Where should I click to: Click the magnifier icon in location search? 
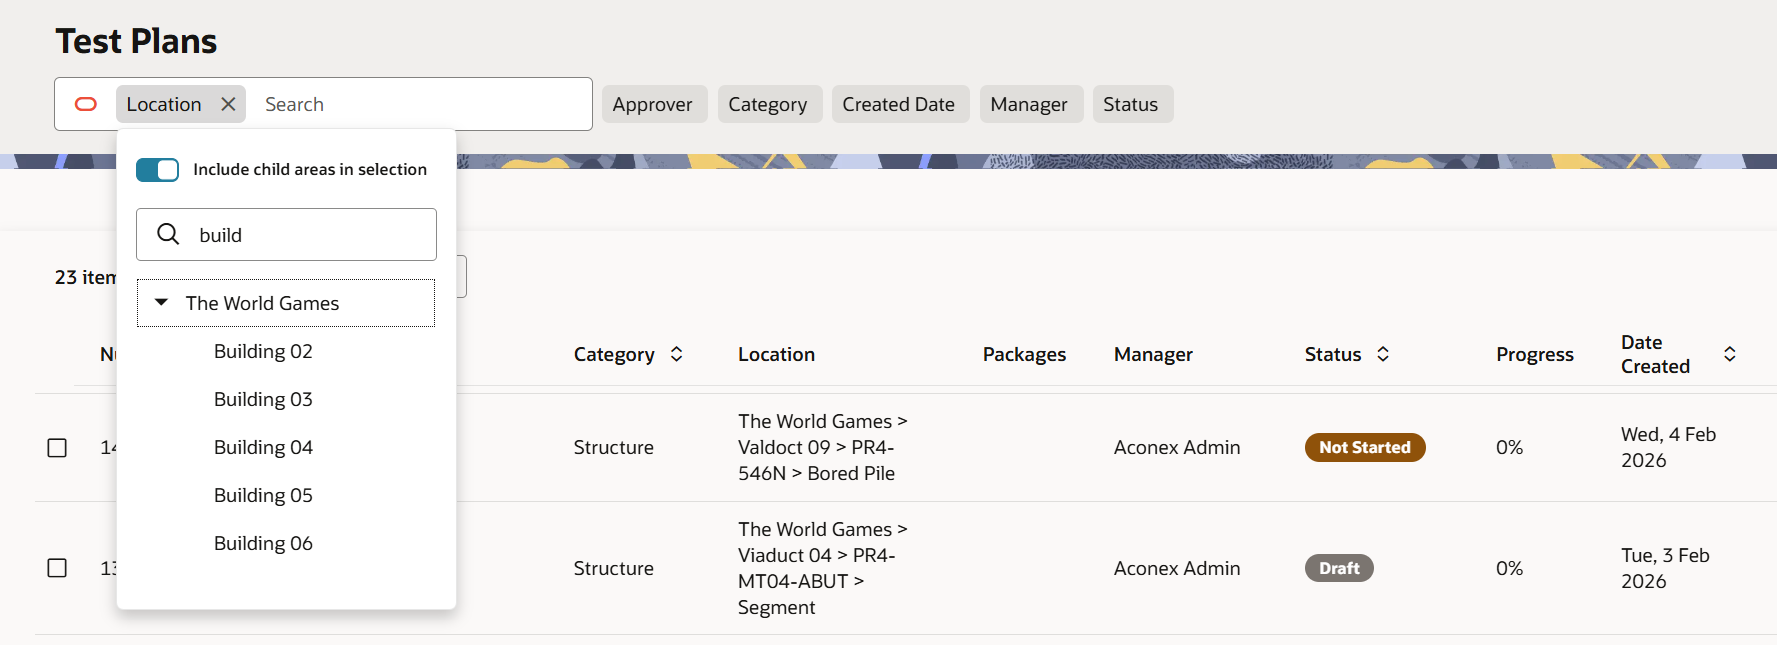click(168, 234)
